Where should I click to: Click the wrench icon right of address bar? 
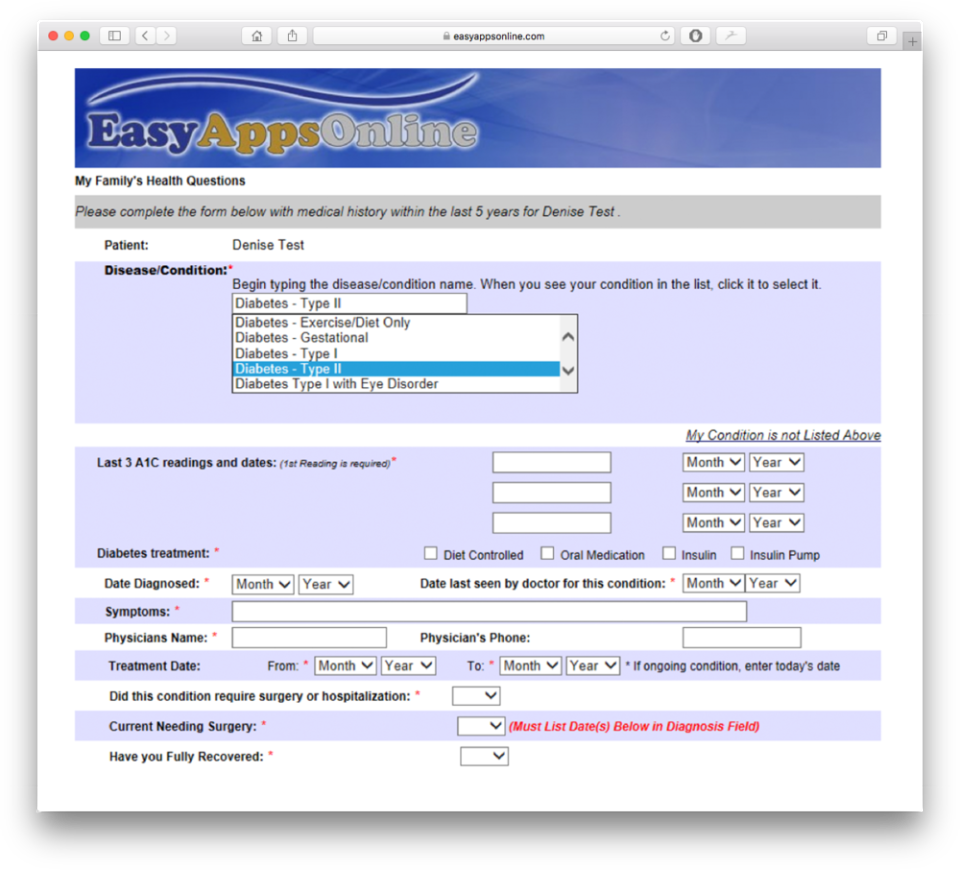(731, 35)
